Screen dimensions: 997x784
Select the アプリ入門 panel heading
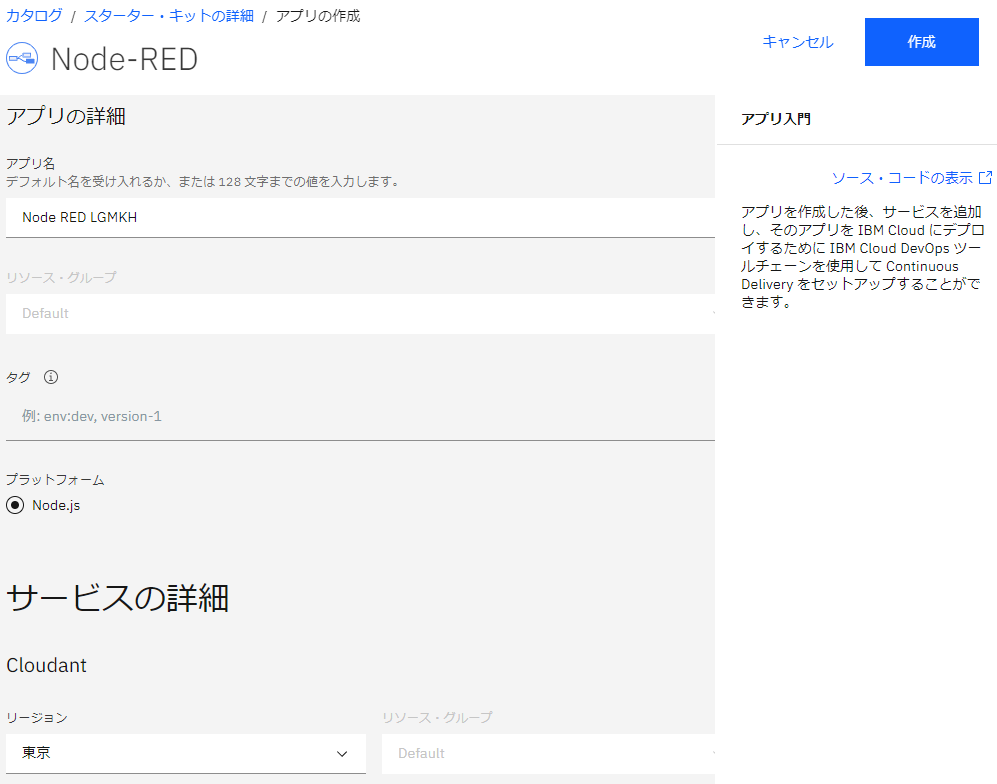[776, 119]
